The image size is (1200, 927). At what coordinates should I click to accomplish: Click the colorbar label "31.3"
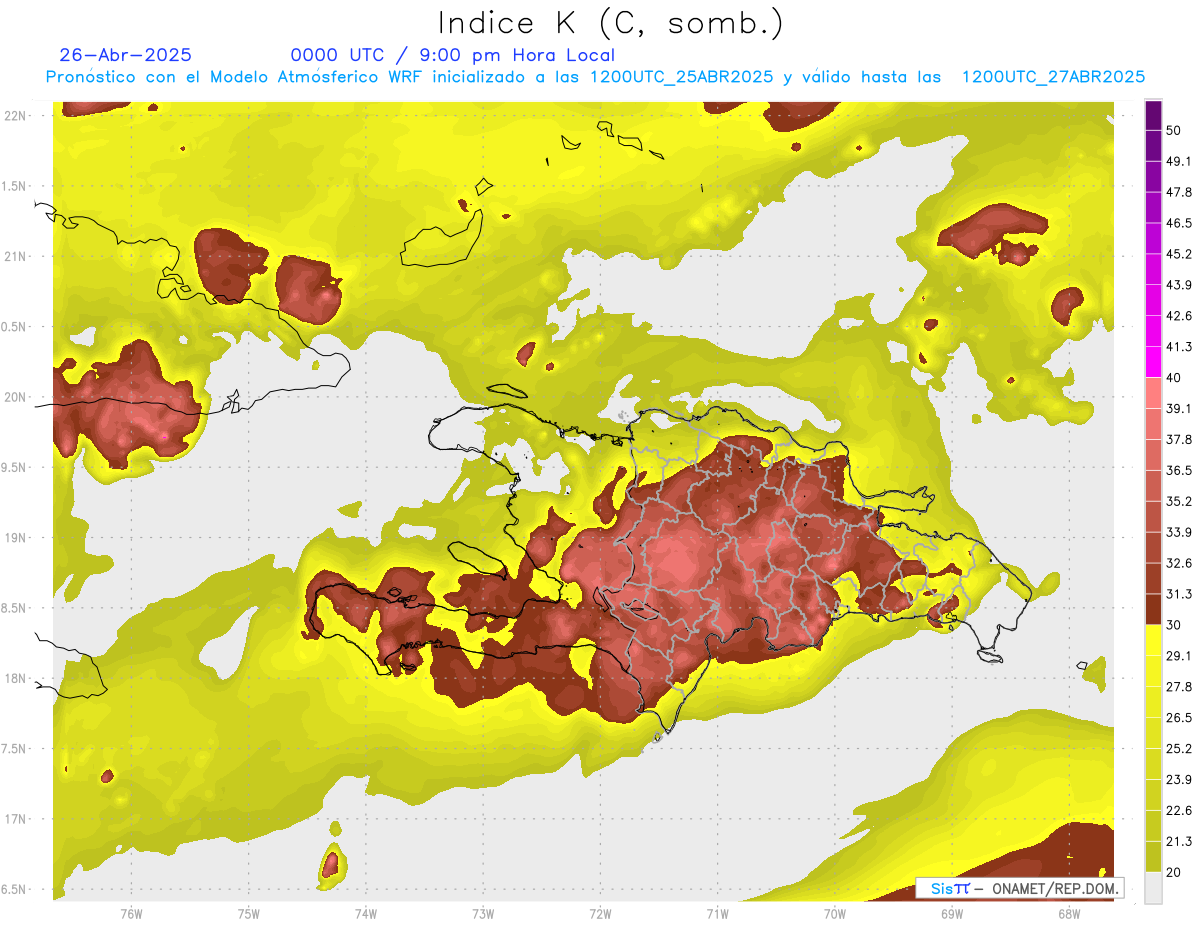1179,594
